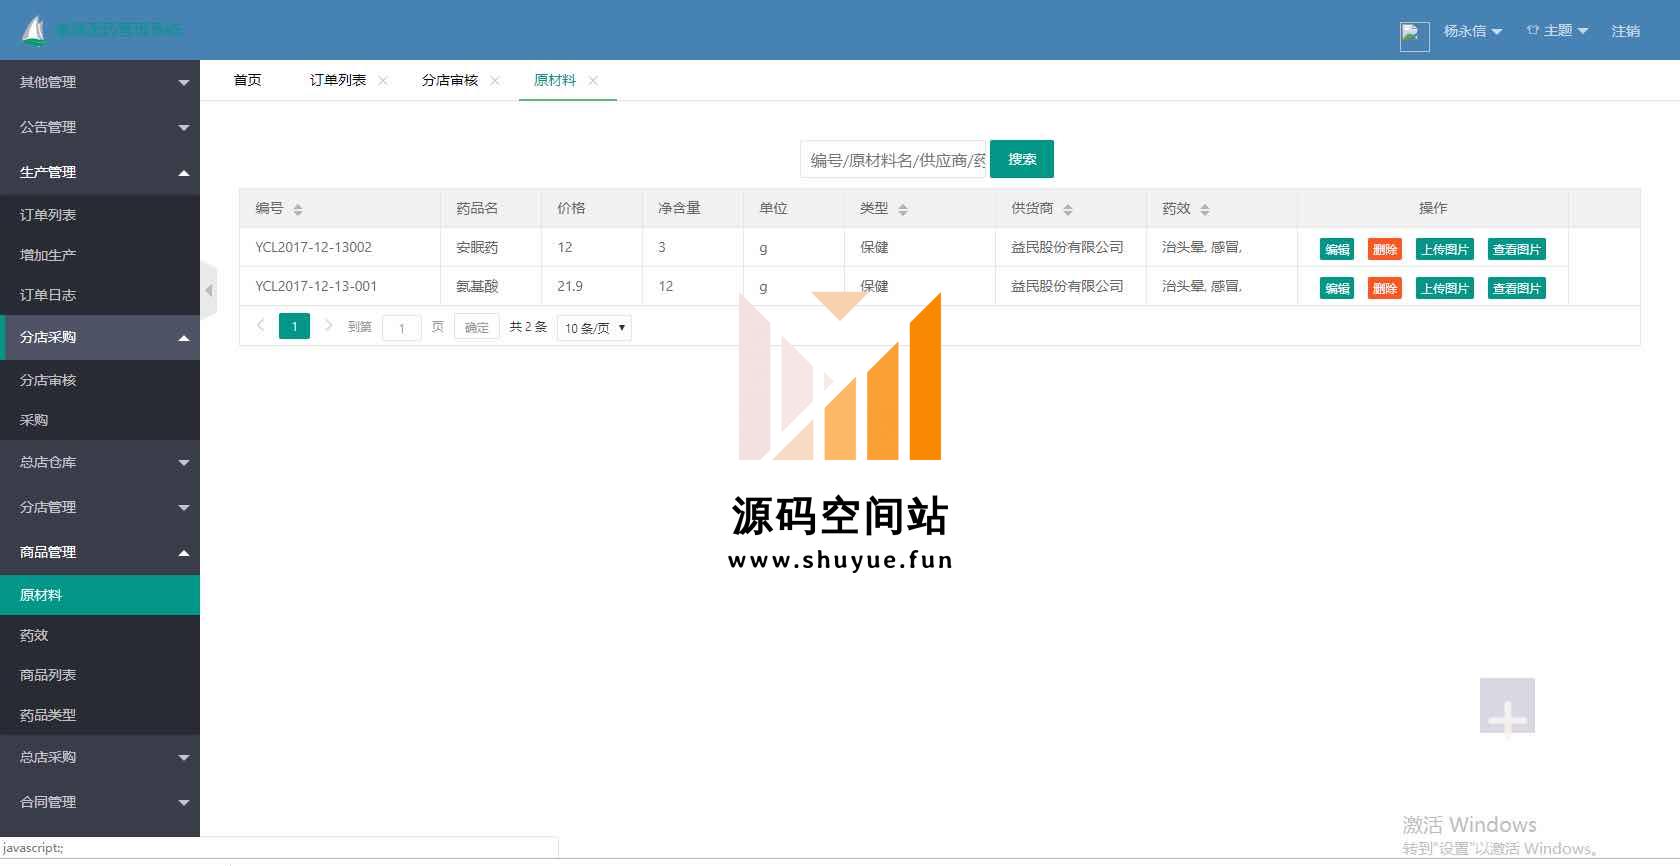
Task: Sort table by 供货商 column
Action: click(x=1068, y=209)
